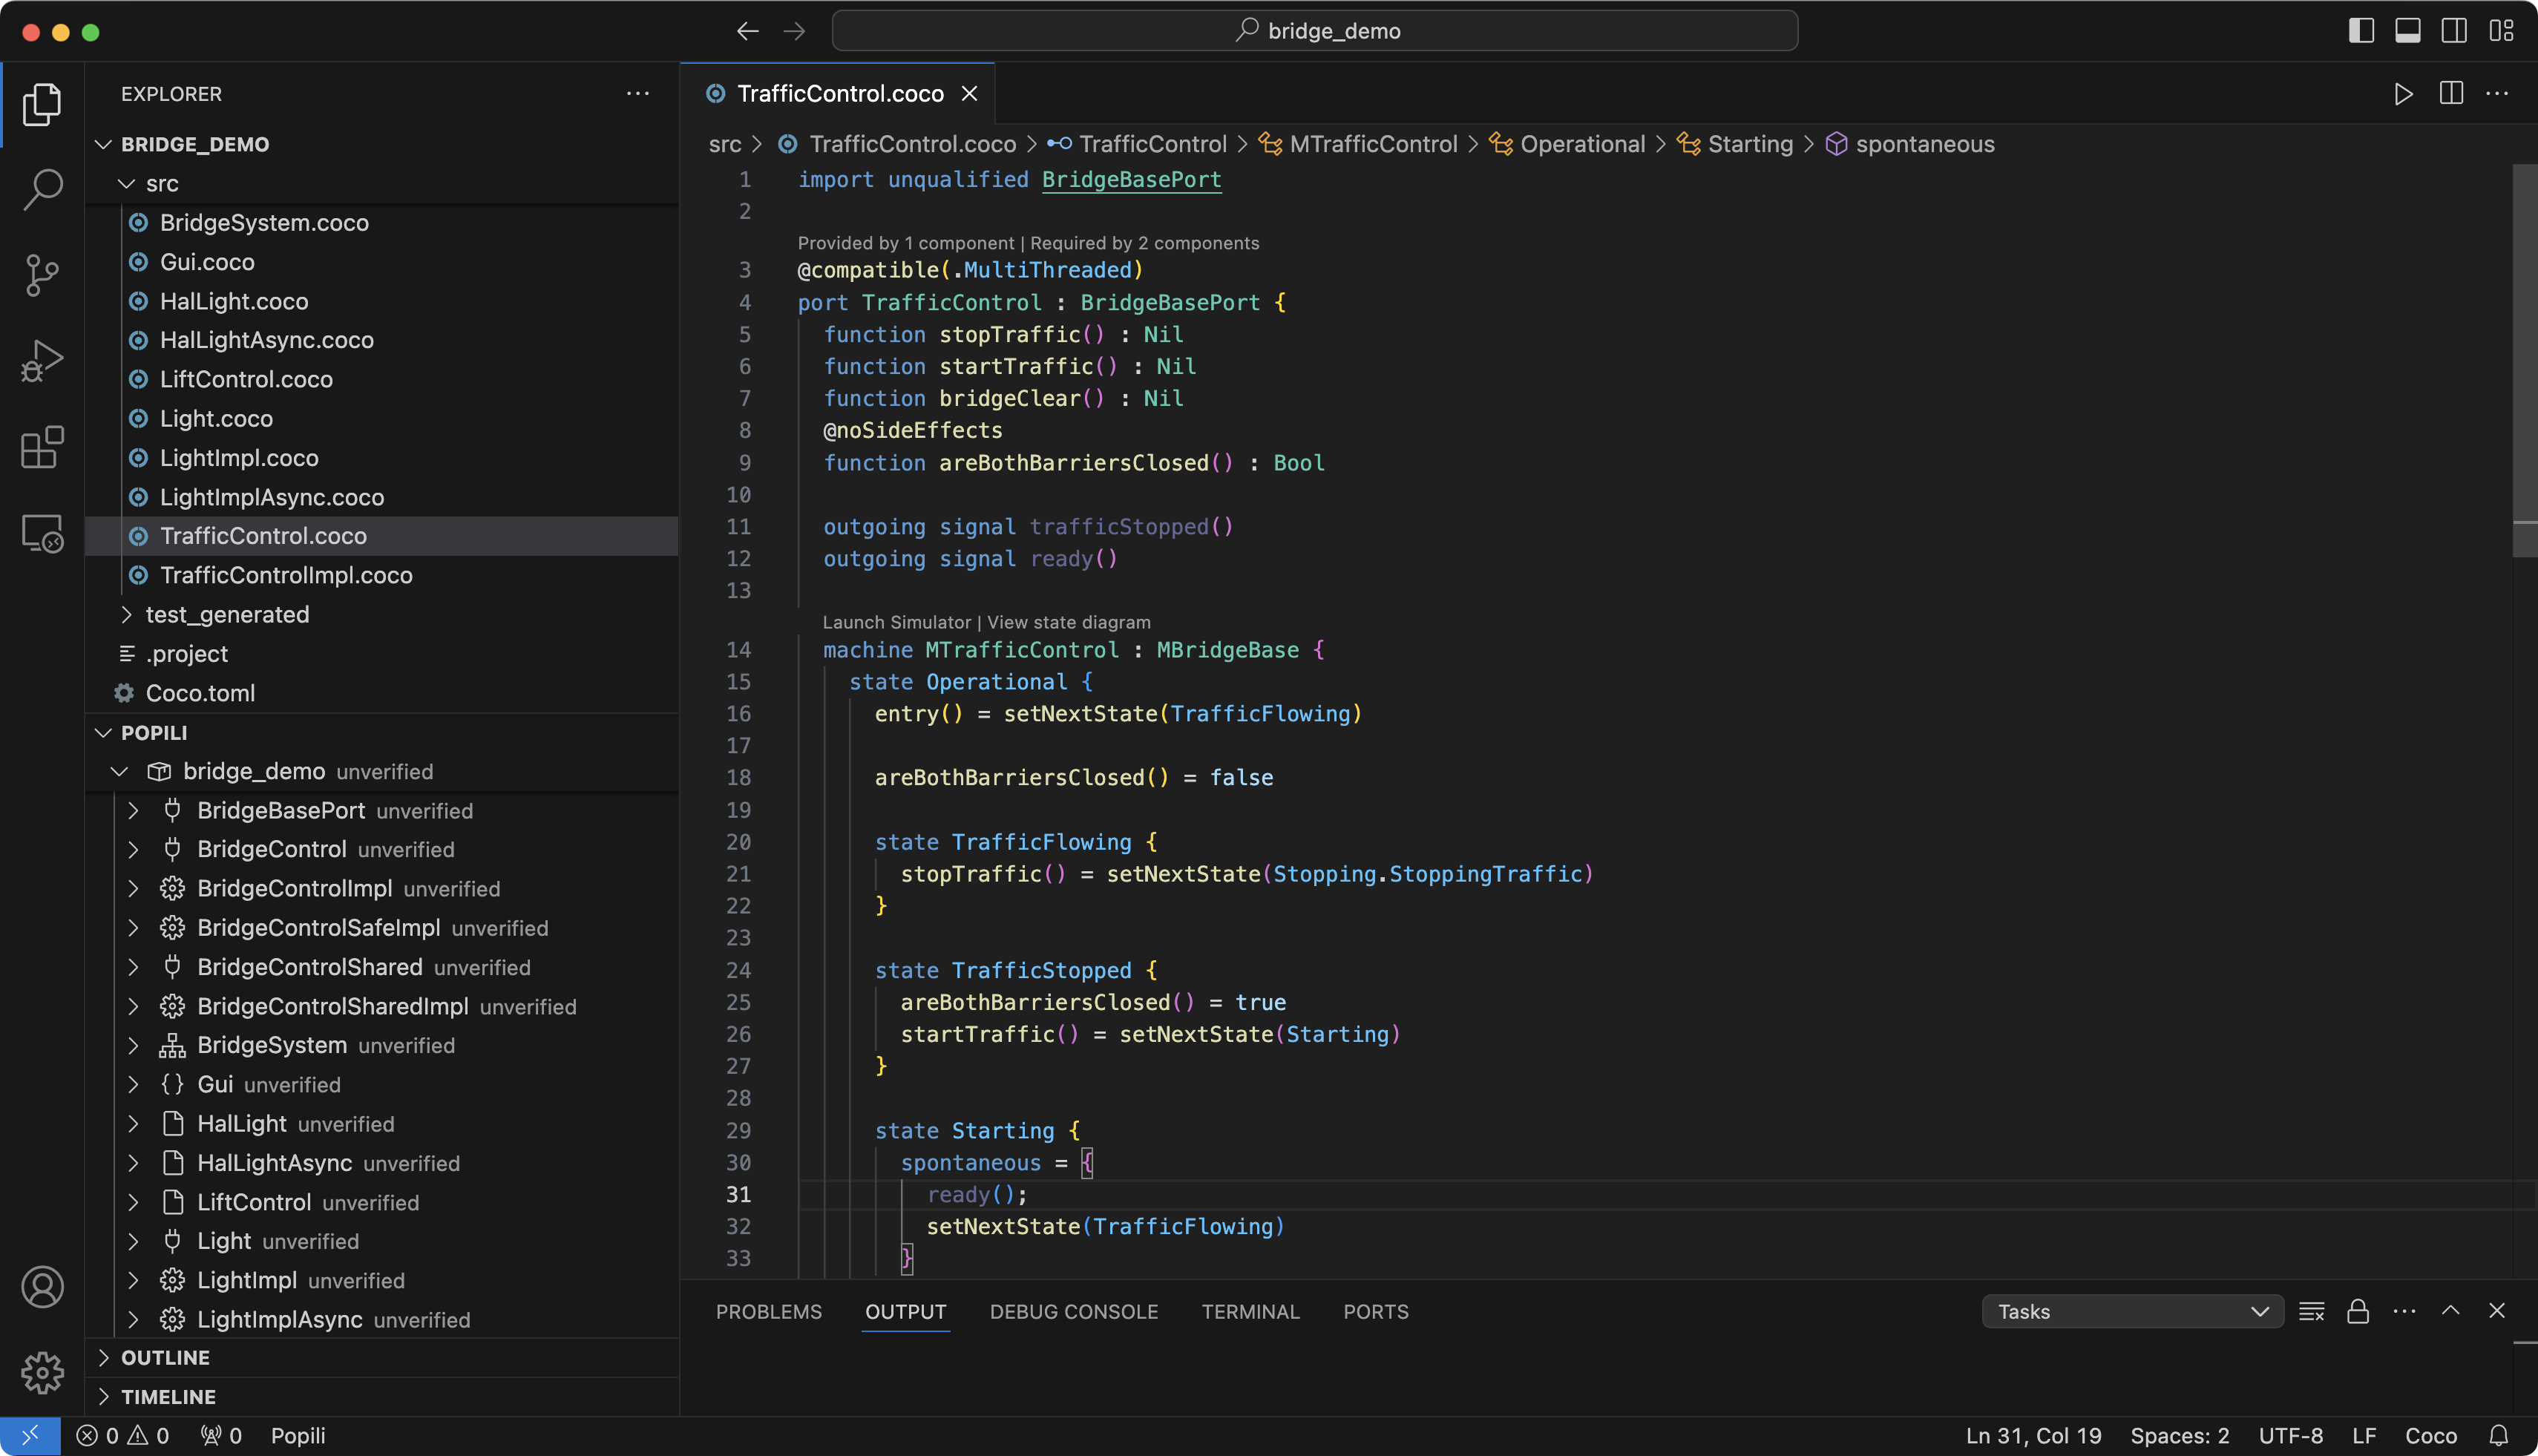
Task: Open notifications bell in status bar
Action: tap(2498, 1436)
